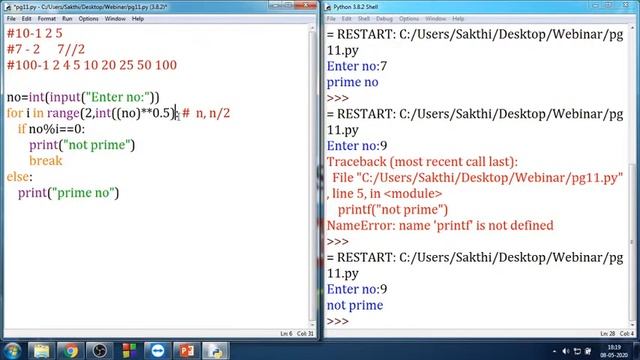The height and width of the screenshot is (360, 640).
Task: Open the Edit menu in Python Shell
Action: click(347, 19)
